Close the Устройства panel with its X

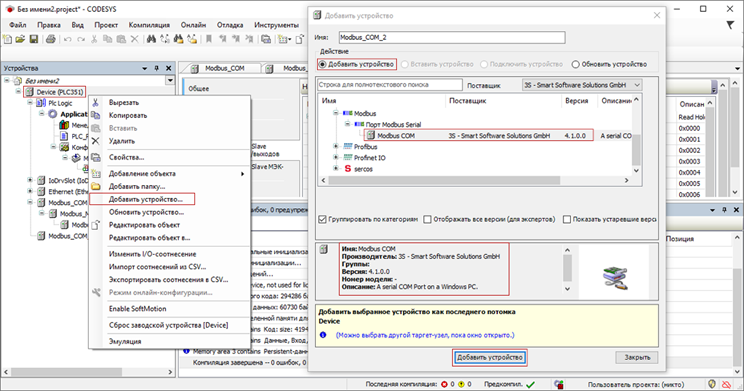pos(168,68)
